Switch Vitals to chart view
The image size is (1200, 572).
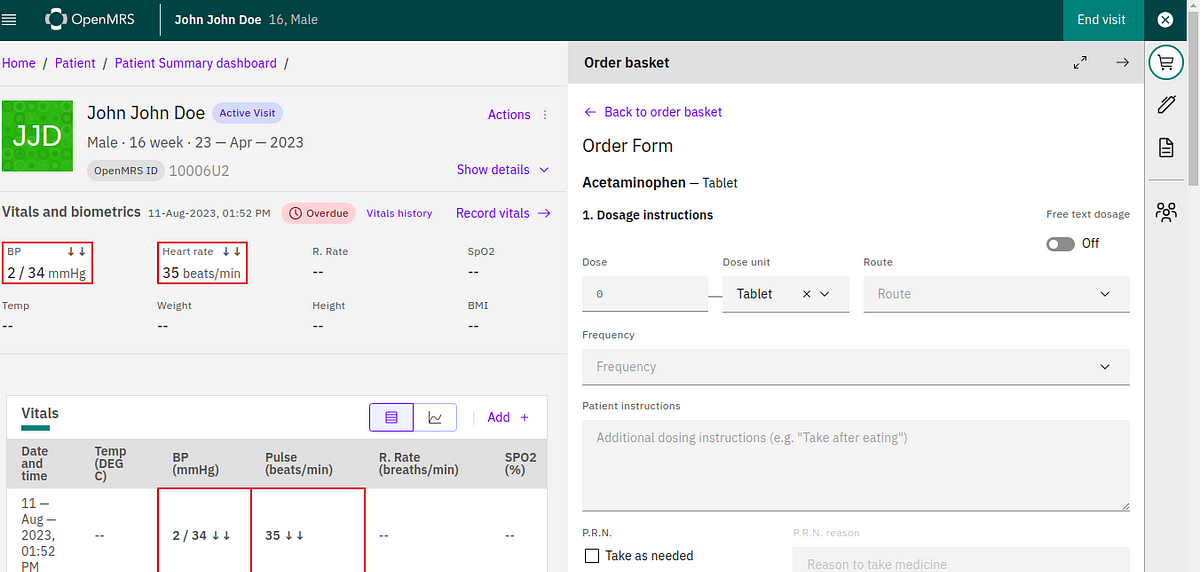click(435, 417)
